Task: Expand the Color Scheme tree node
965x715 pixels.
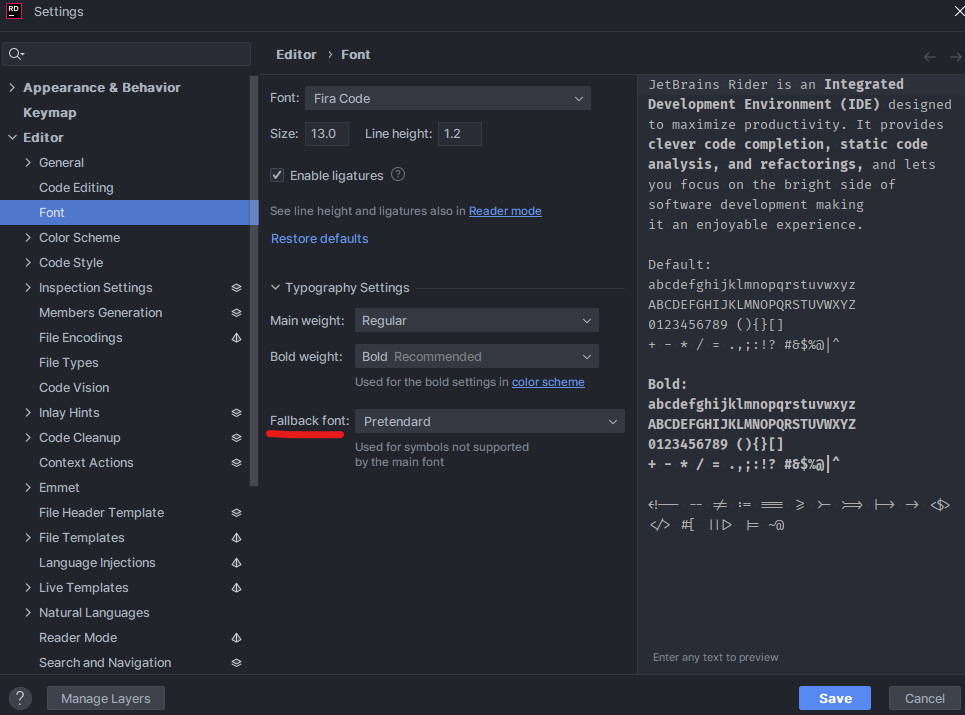Action: (28, 238)
